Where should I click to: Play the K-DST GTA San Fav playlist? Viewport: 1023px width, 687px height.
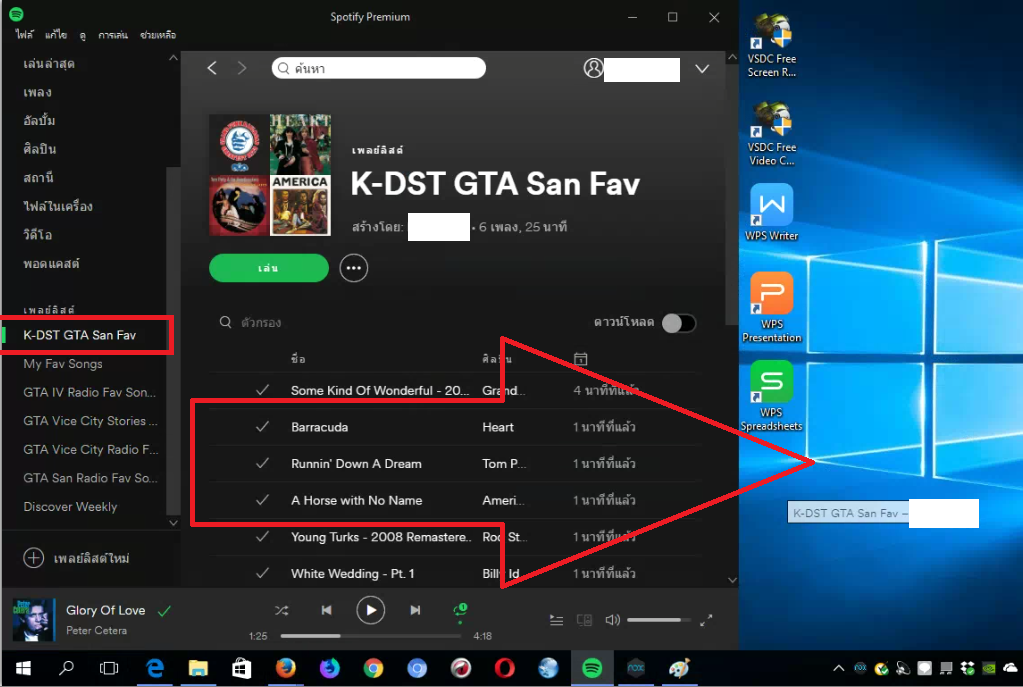[269, 268]
